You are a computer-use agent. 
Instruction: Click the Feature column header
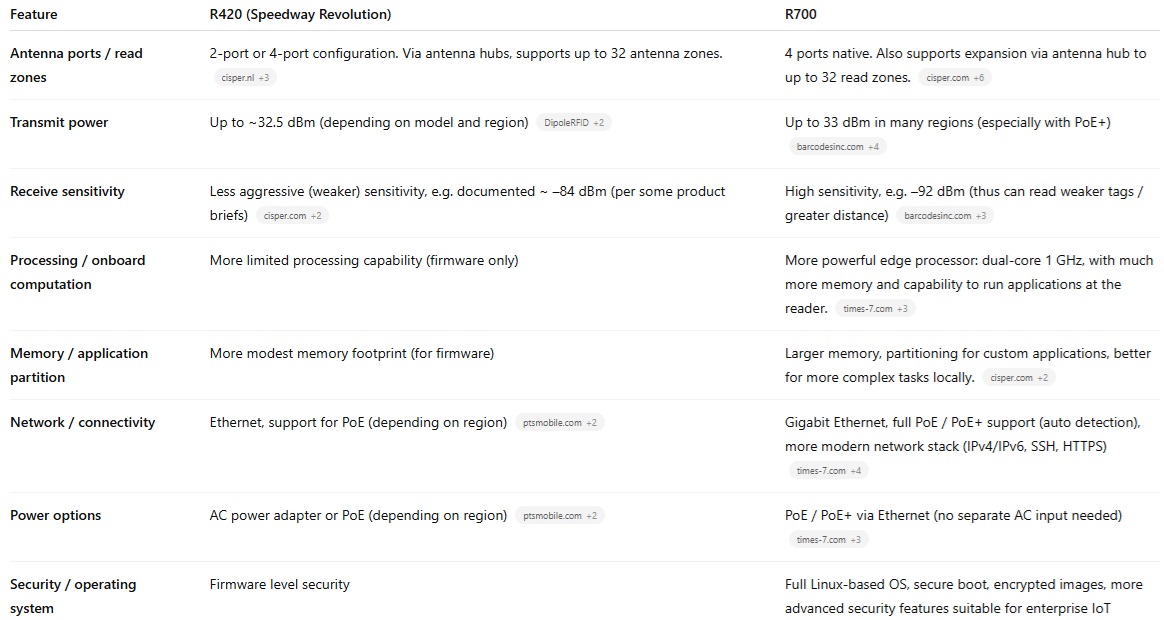click(34, 14)
